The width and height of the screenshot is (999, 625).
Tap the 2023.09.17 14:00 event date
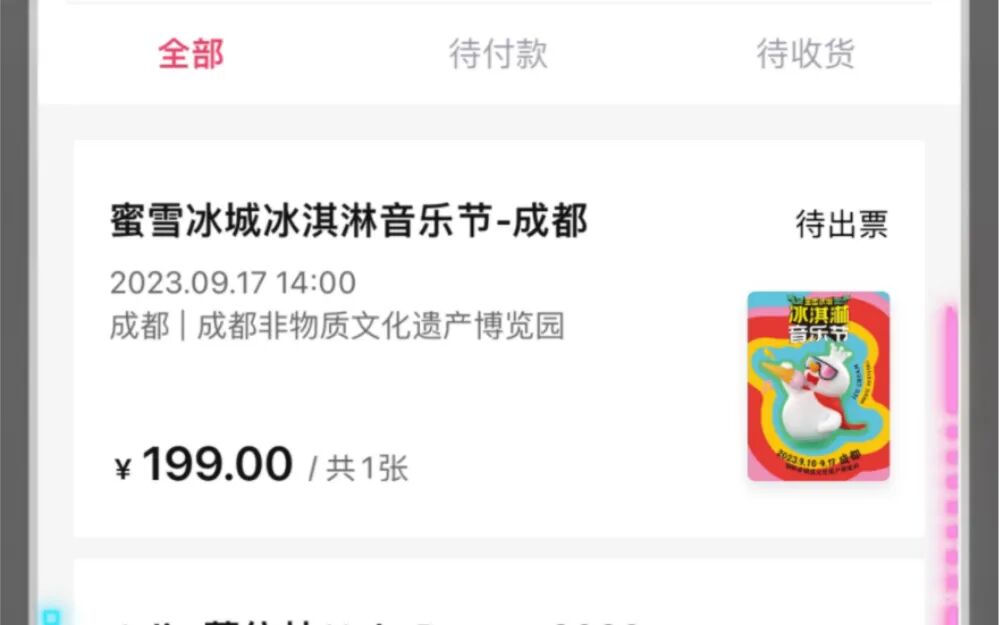233,282
